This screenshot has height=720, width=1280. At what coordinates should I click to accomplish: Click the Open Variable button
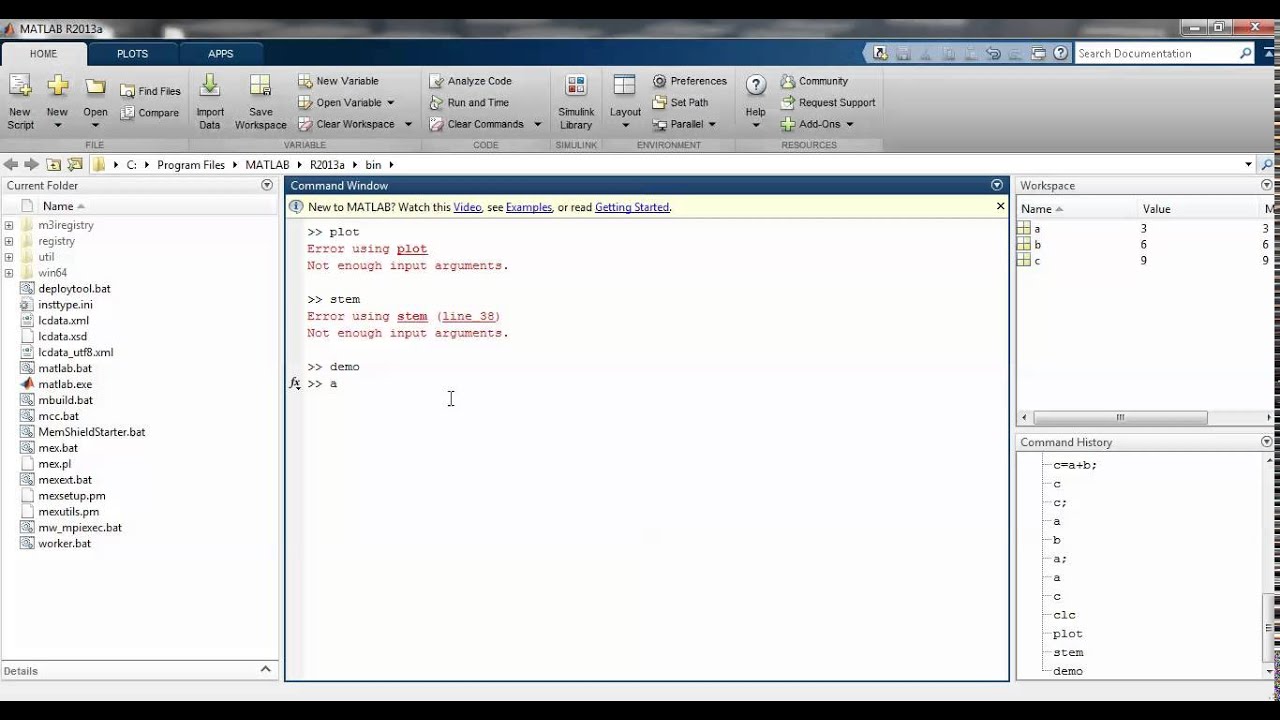(x=346, y=103)
